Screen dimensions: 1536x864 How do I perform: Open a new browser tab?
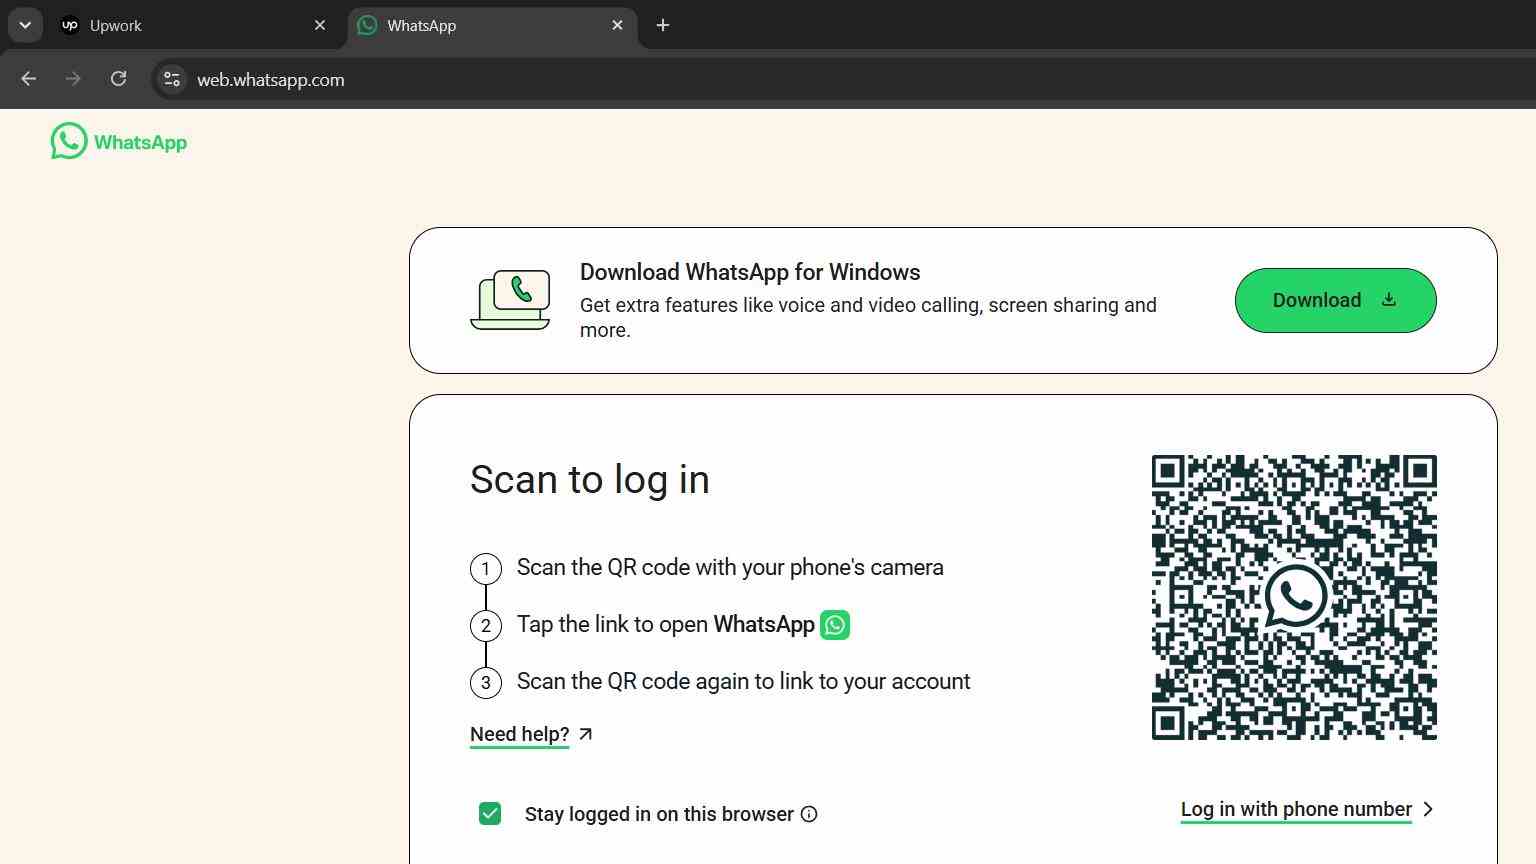[663, 25]
